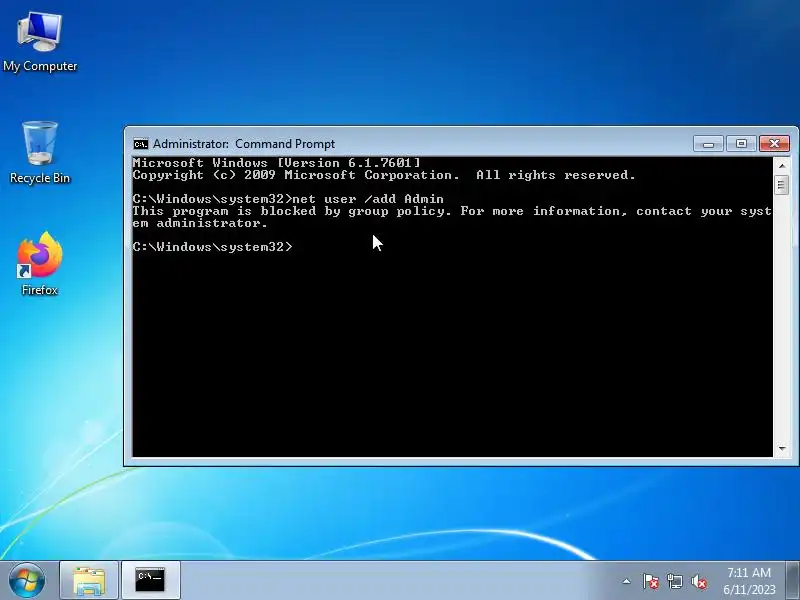
Task: Click the console vertical scrollbar thumb
Action: point(782,185)
